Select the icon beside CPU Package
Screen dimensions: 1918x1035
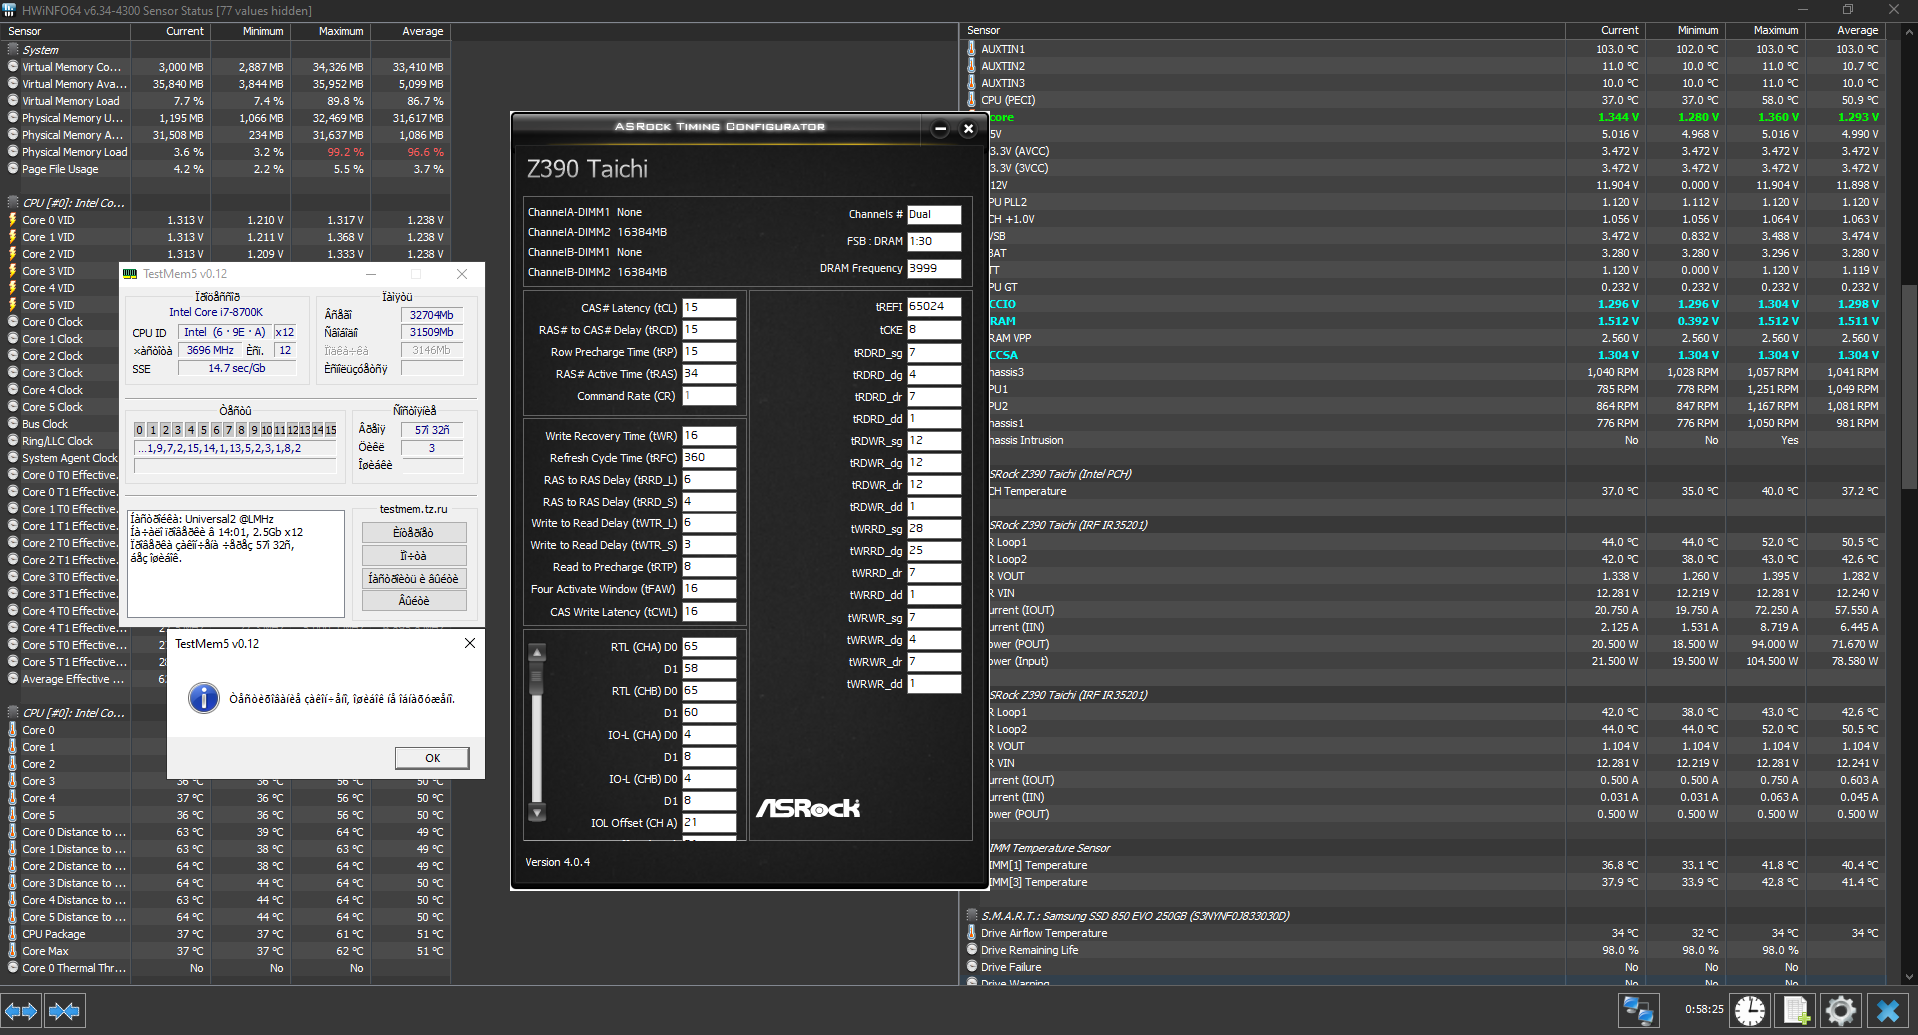pyautogui.click(x=13, y=934)
